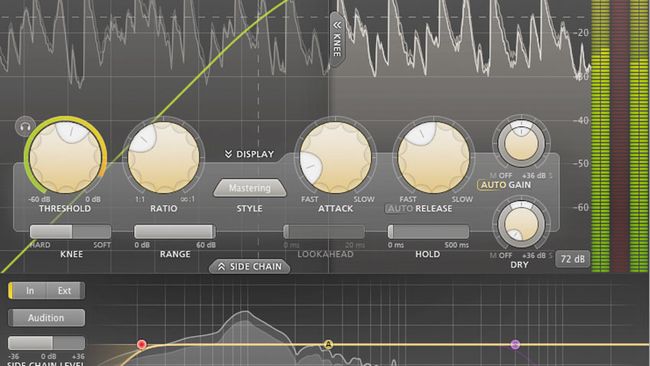Click the HOLD label

pos(427,254)
